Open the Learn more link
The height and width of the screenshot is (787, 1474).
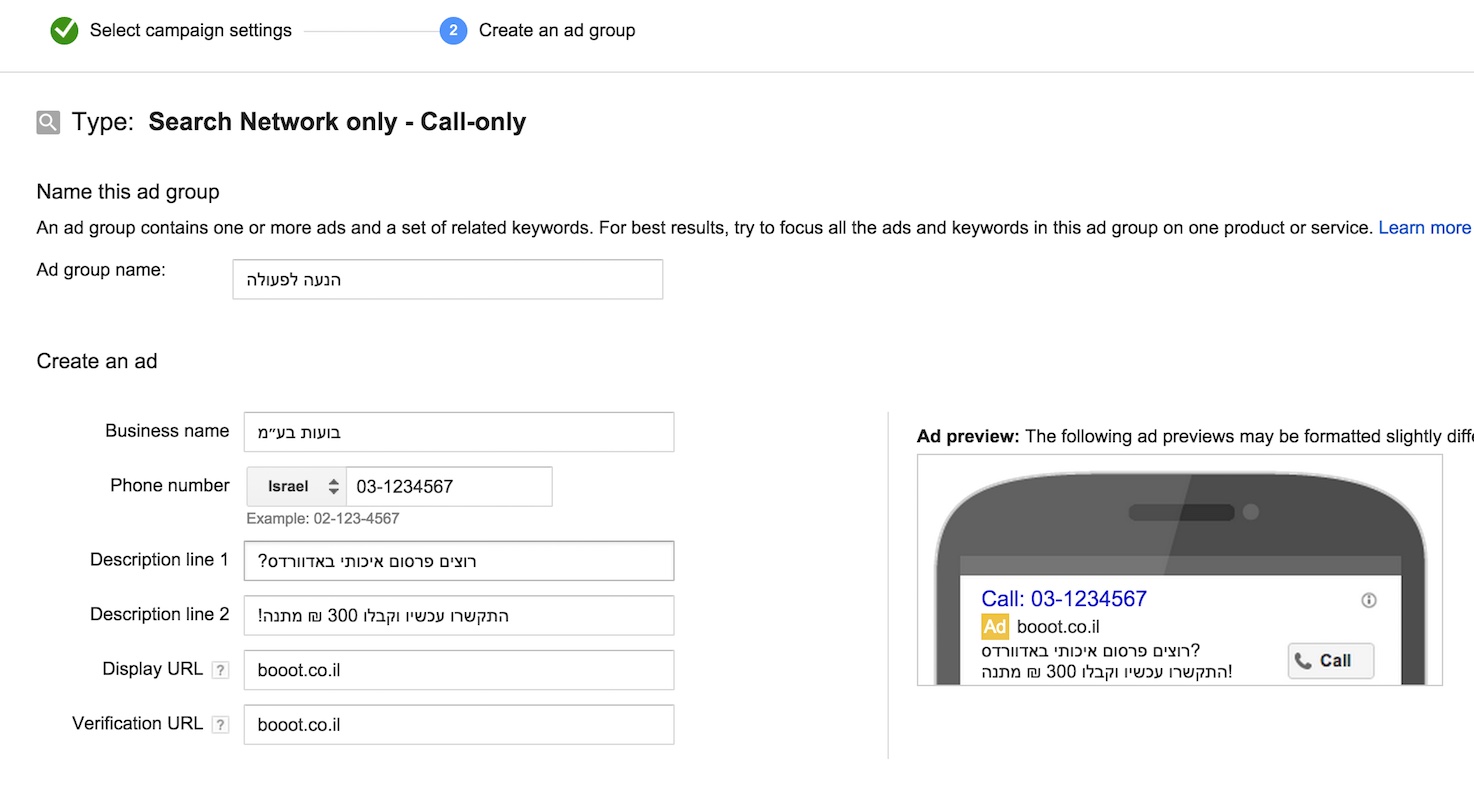pyautogui.click(x=1424, y=228)
